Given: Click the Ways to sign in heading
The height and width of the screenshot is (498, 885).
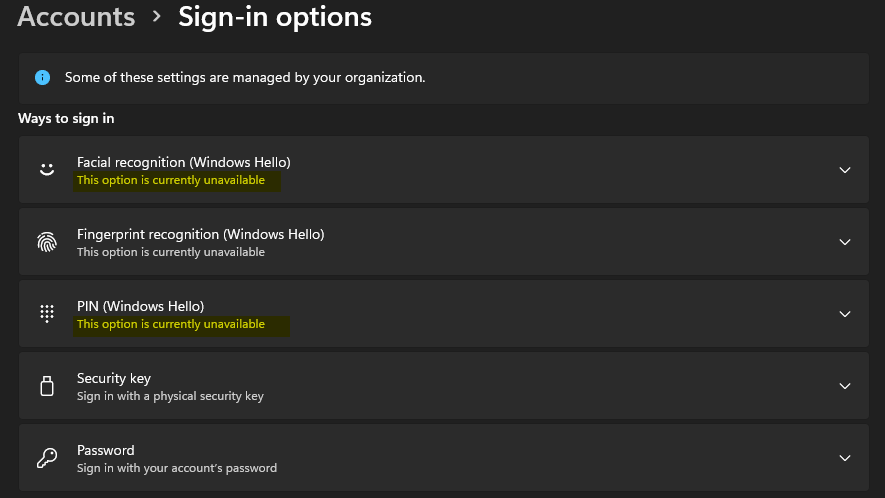Looking at the screenshot, I should [x=66, y=118].
